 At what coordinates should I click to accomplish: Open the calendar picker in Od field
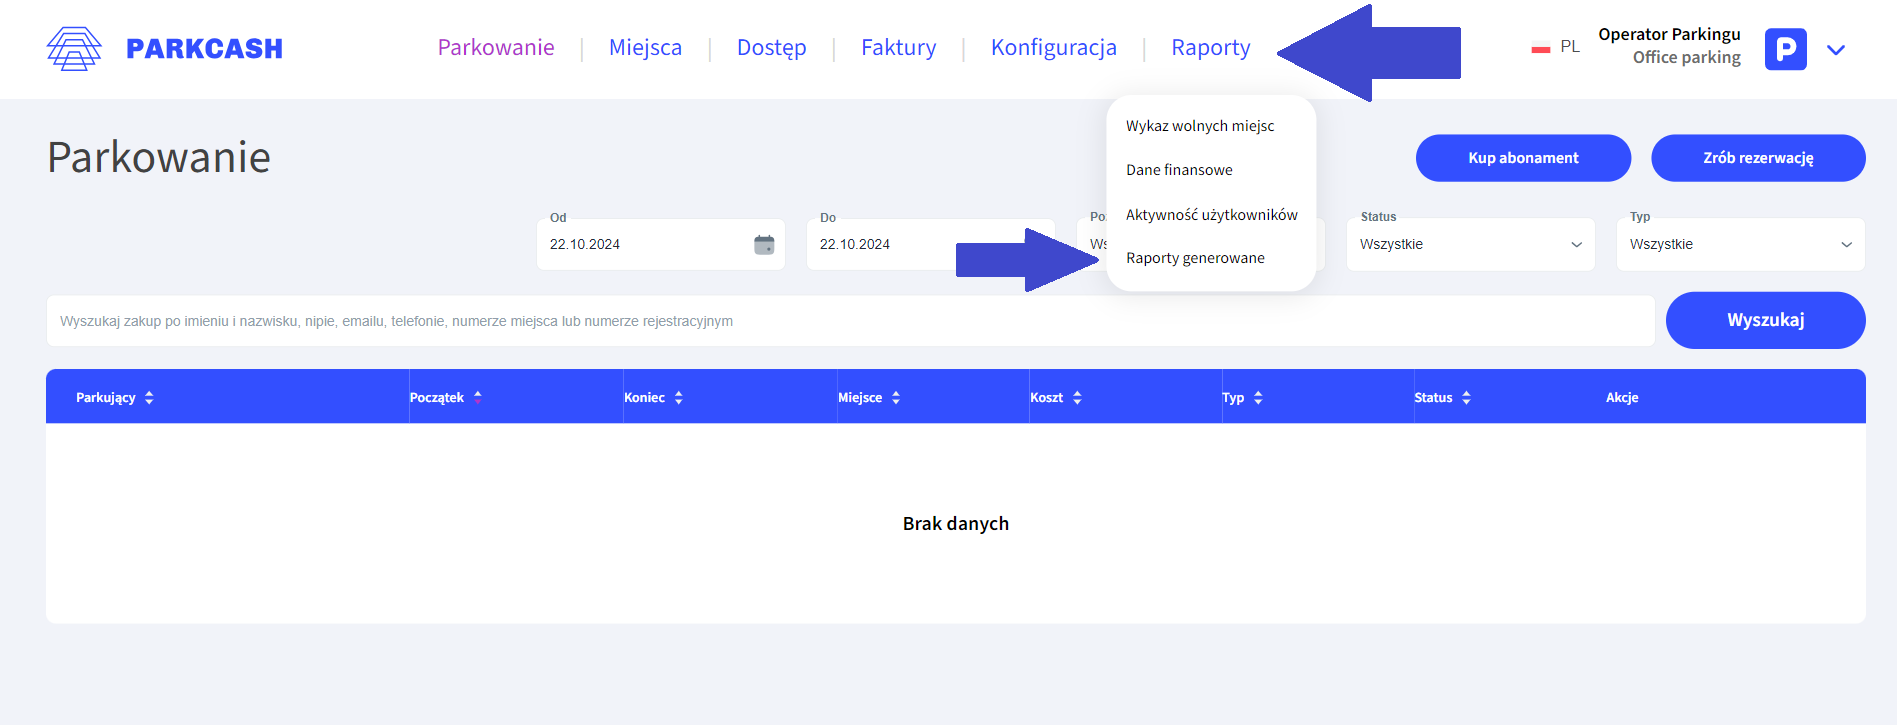pyautogui.click(x=764, y=244)
